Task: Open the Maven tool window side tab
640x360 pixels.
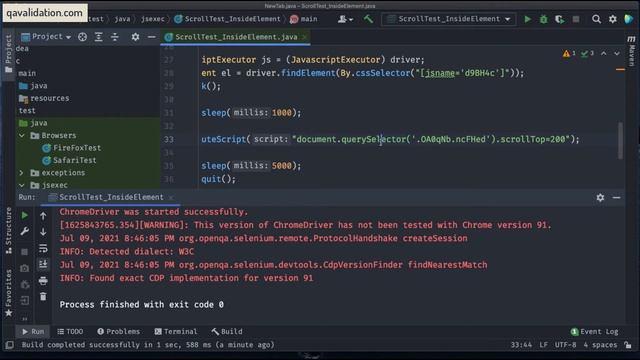Action: pyautogui.click(x=631, y=51)
